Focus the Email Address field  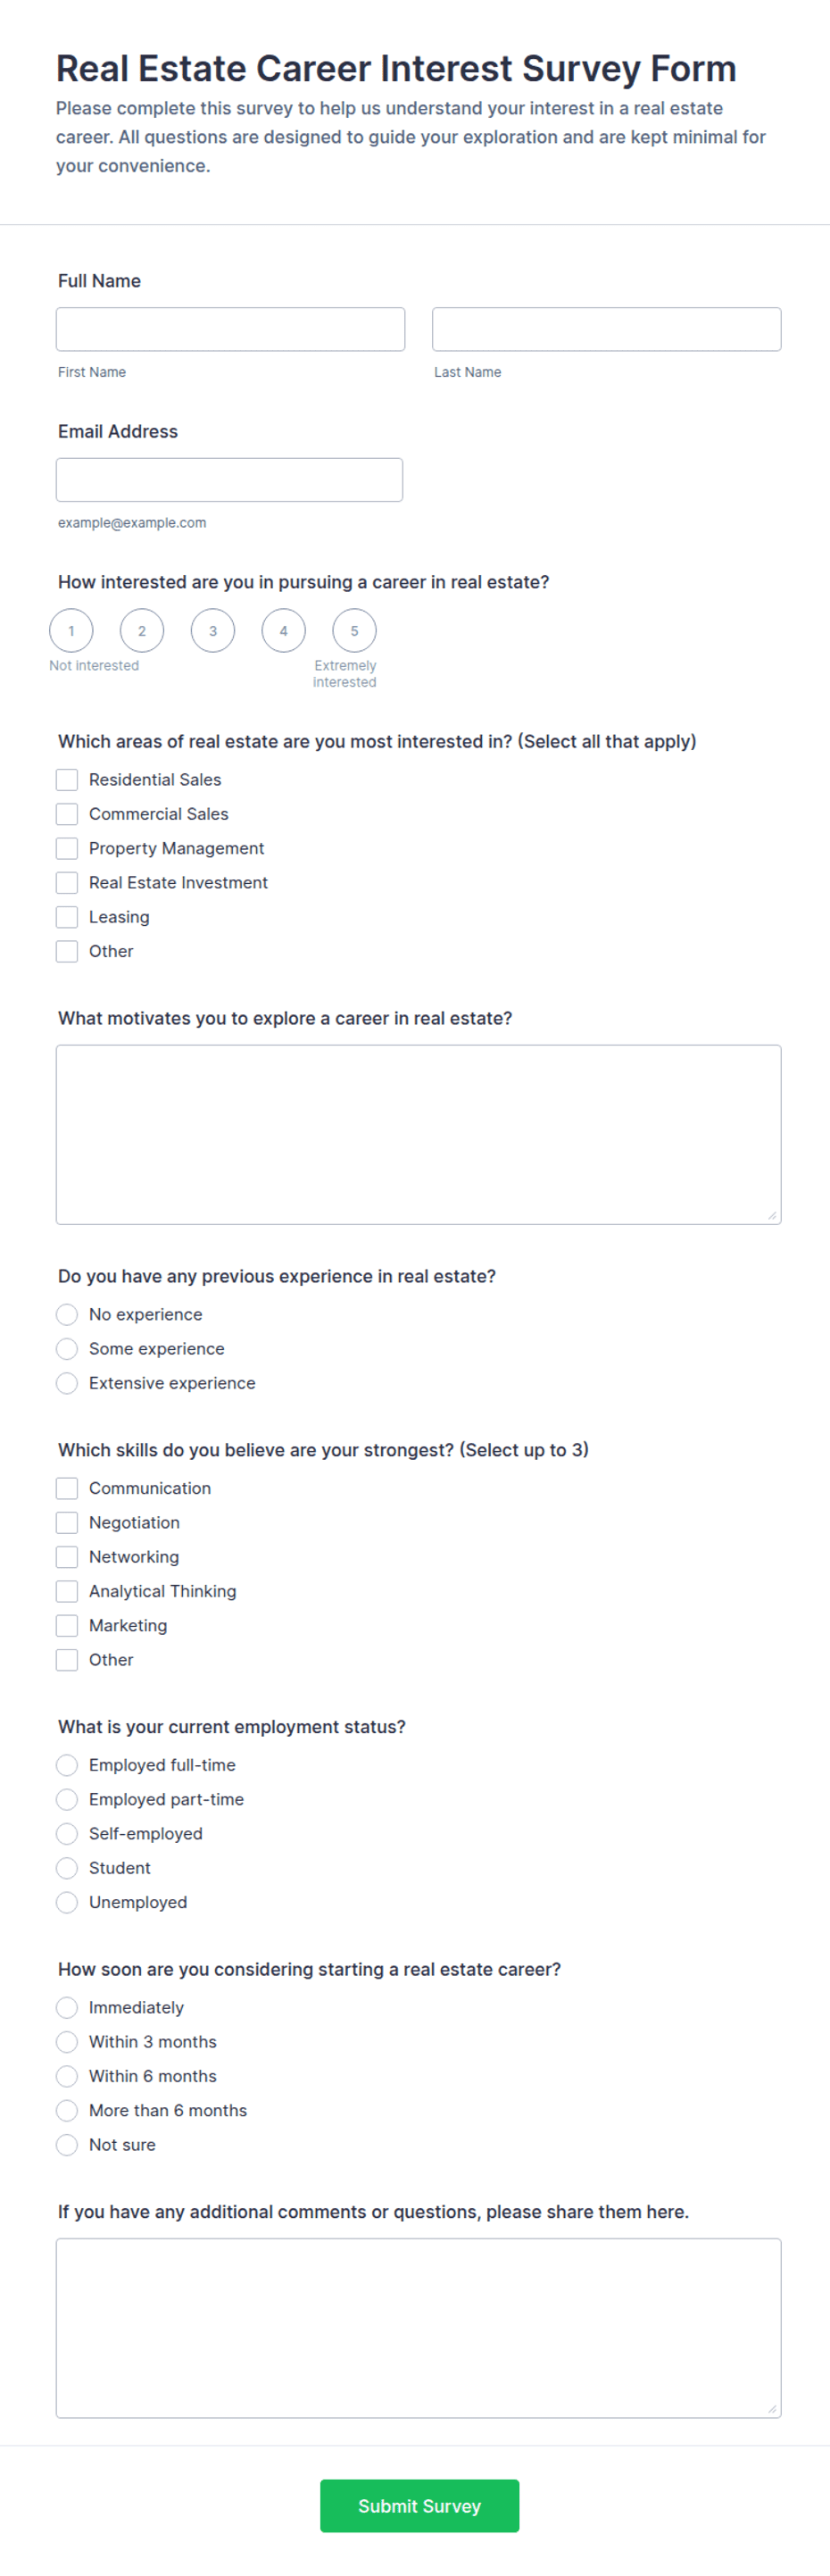pos(229,480)
